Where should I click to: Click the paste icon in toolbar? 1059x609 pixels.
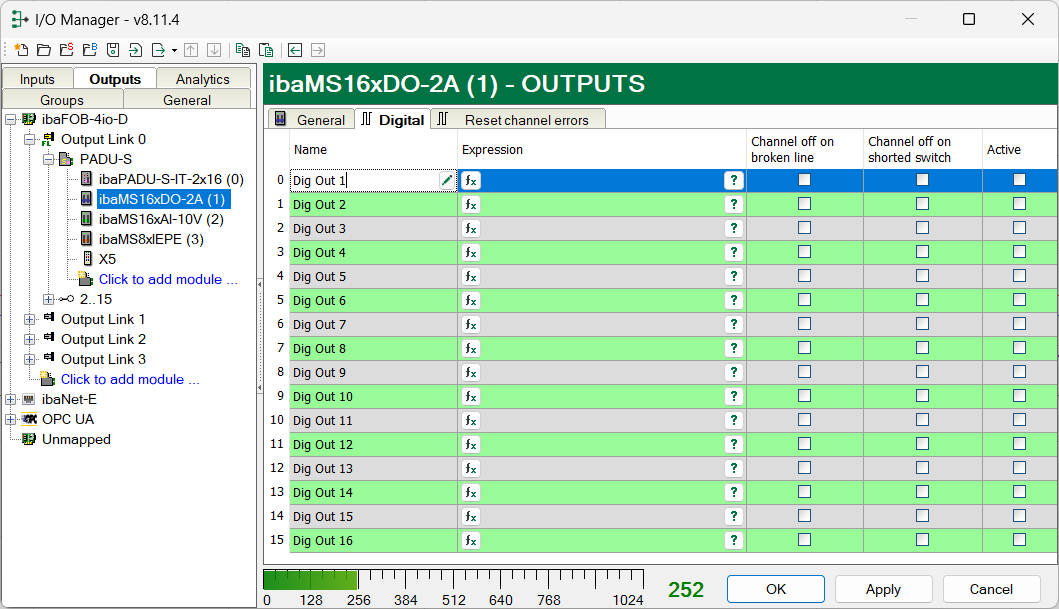[266, 50]
